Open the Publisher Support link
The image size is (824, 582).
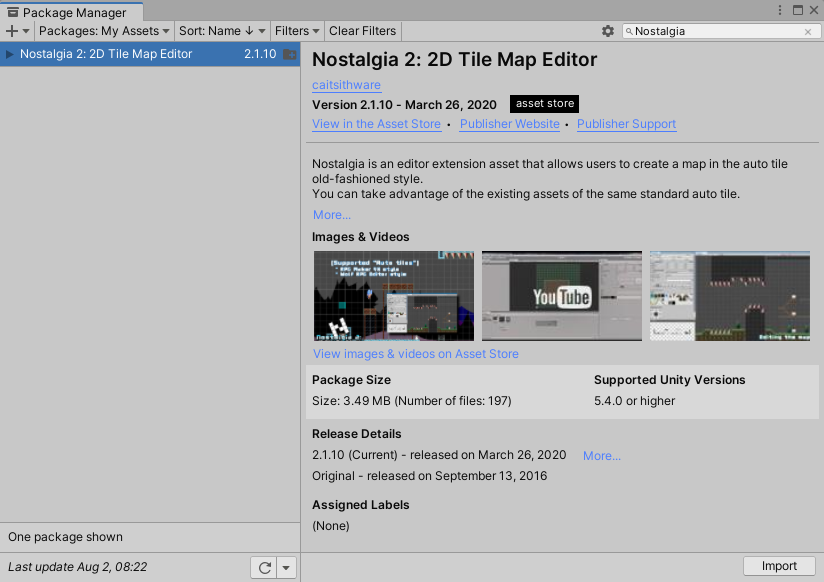(626, 124)
